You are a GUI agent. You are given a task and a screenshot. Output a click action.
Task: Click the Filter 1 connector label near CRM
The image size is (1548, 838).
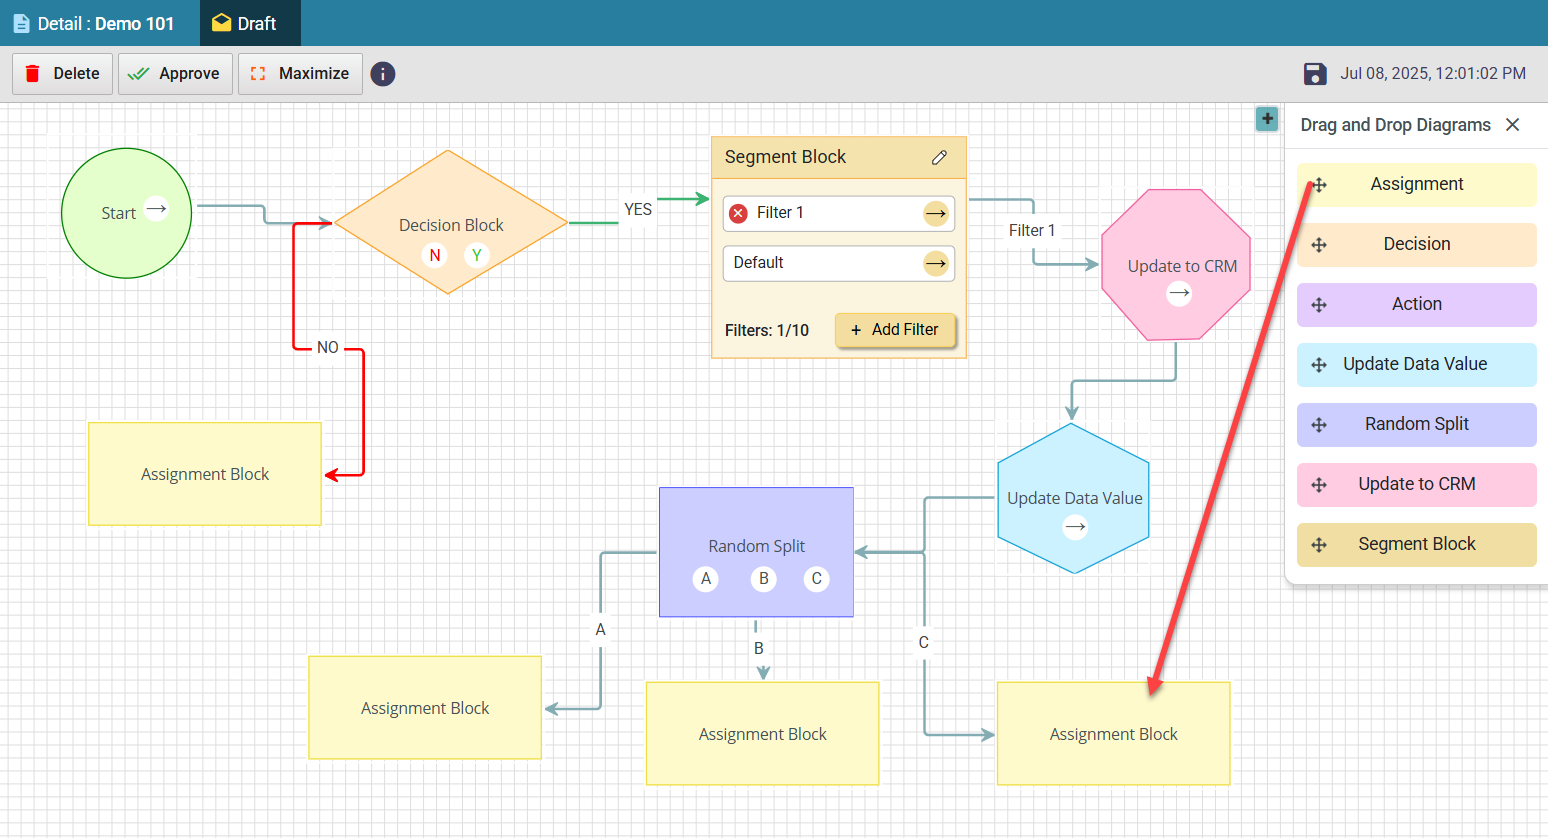coord(1032,230)
